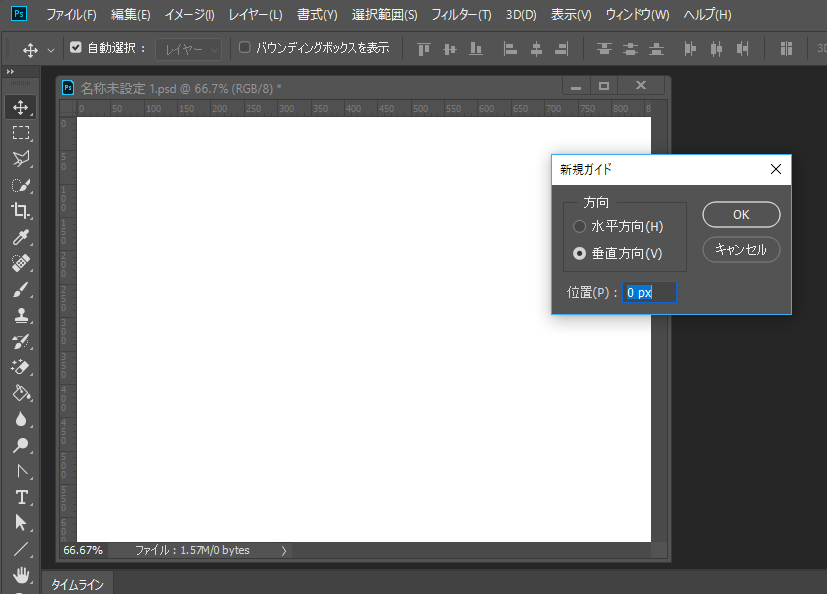
Task: Click Distribute horizontal centers icon
Action: coord(716,49)
